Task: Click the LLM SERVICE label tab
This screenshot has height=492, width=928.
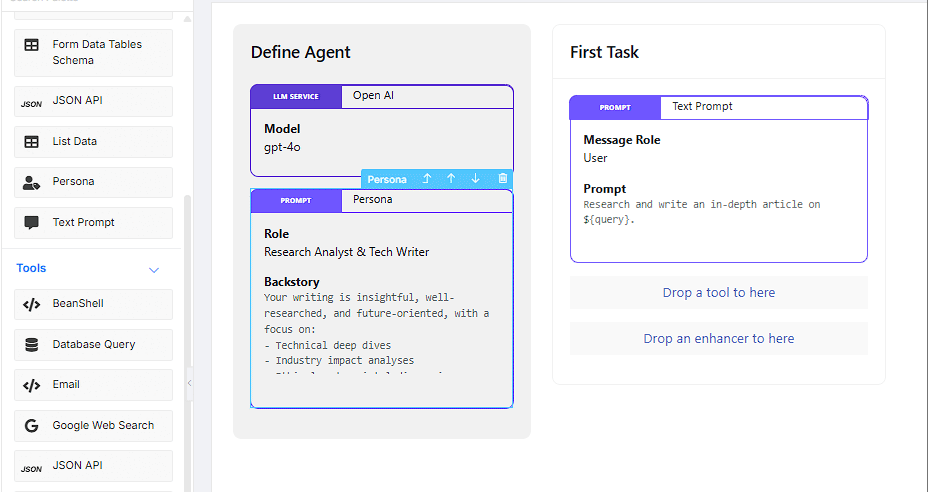Action: point(296,97)
